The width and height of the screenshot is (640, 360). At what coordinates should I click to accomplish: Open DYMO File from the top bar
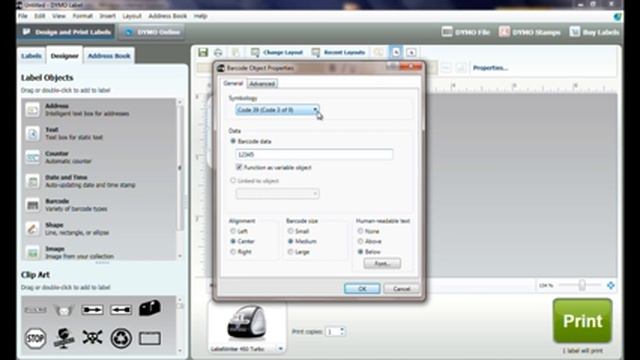(x=466, y=32)
